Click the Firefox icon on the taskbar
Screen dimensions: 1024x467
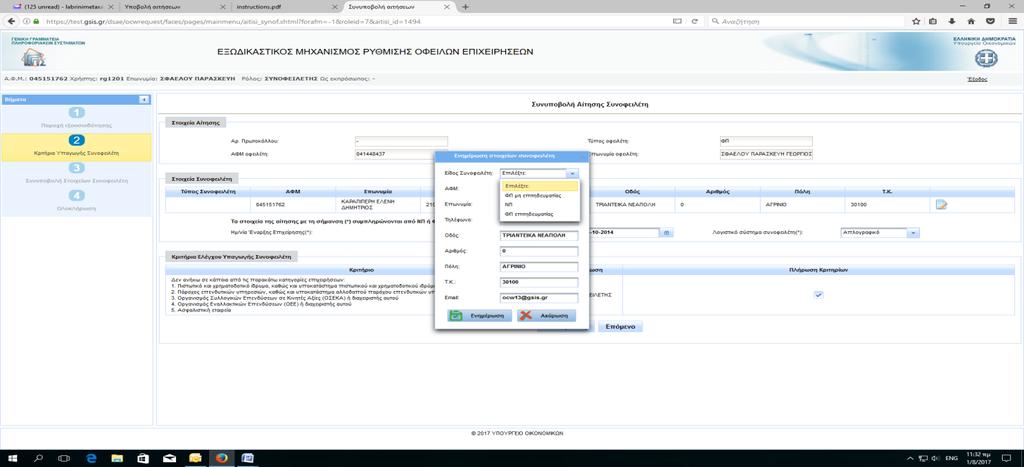[x=221, y=458]
